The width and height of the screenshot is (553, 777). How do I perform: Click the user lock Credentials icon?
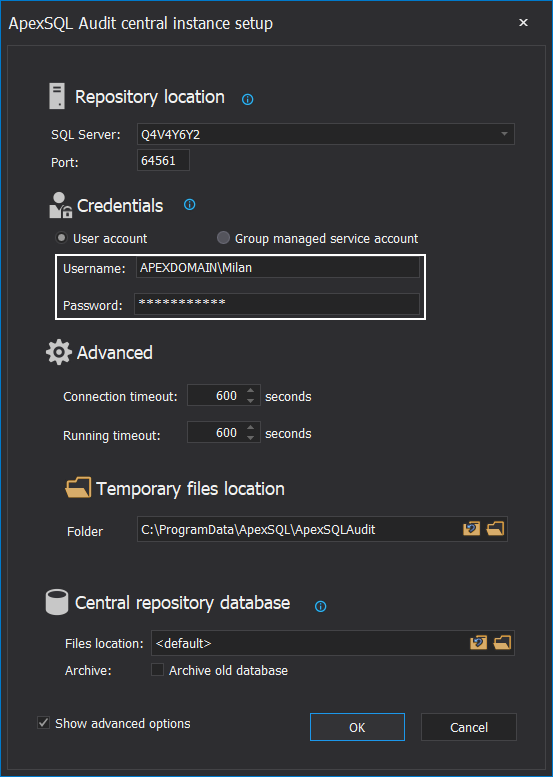(x=60, y=205)
